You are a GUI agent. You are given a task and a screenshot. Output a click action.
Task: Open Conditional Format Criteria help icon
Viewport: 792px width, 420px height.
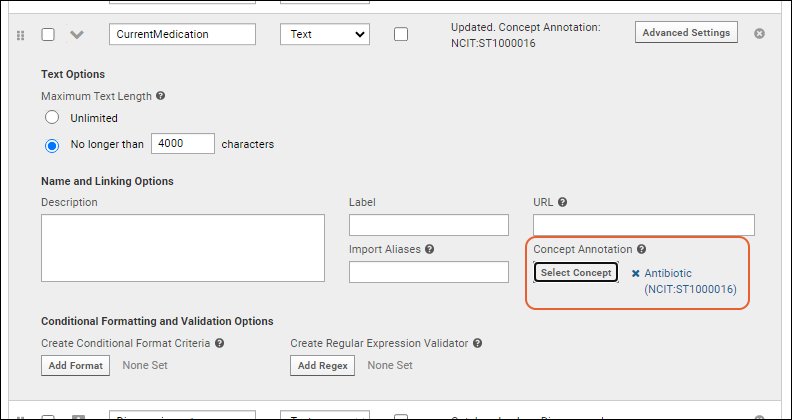219,343
